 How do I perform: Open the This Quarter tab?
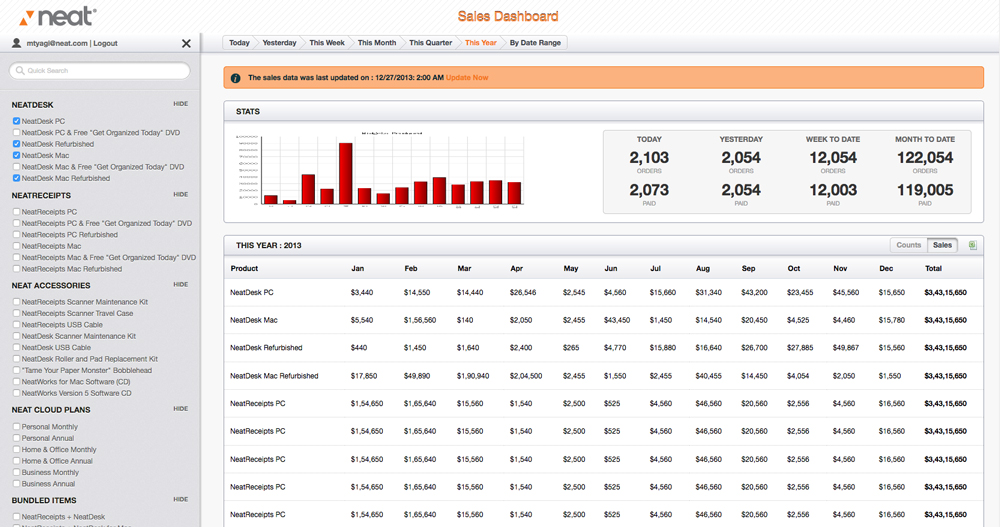tap(430, 43)
